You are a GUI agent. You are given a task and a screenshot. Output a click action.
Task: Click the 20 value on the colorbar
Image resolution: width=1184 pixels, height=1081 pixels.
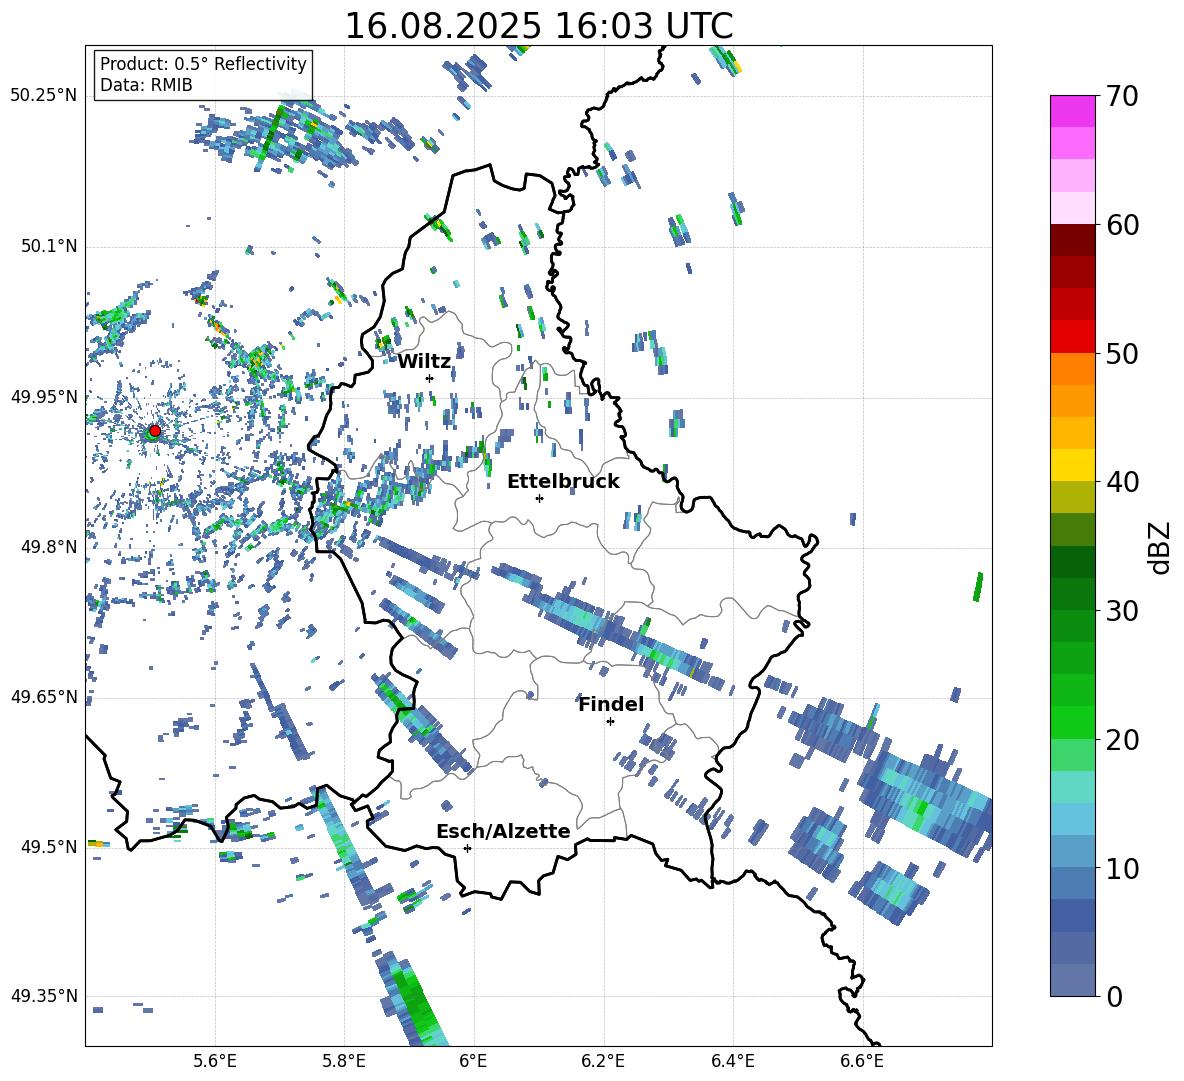(1122, 740)
